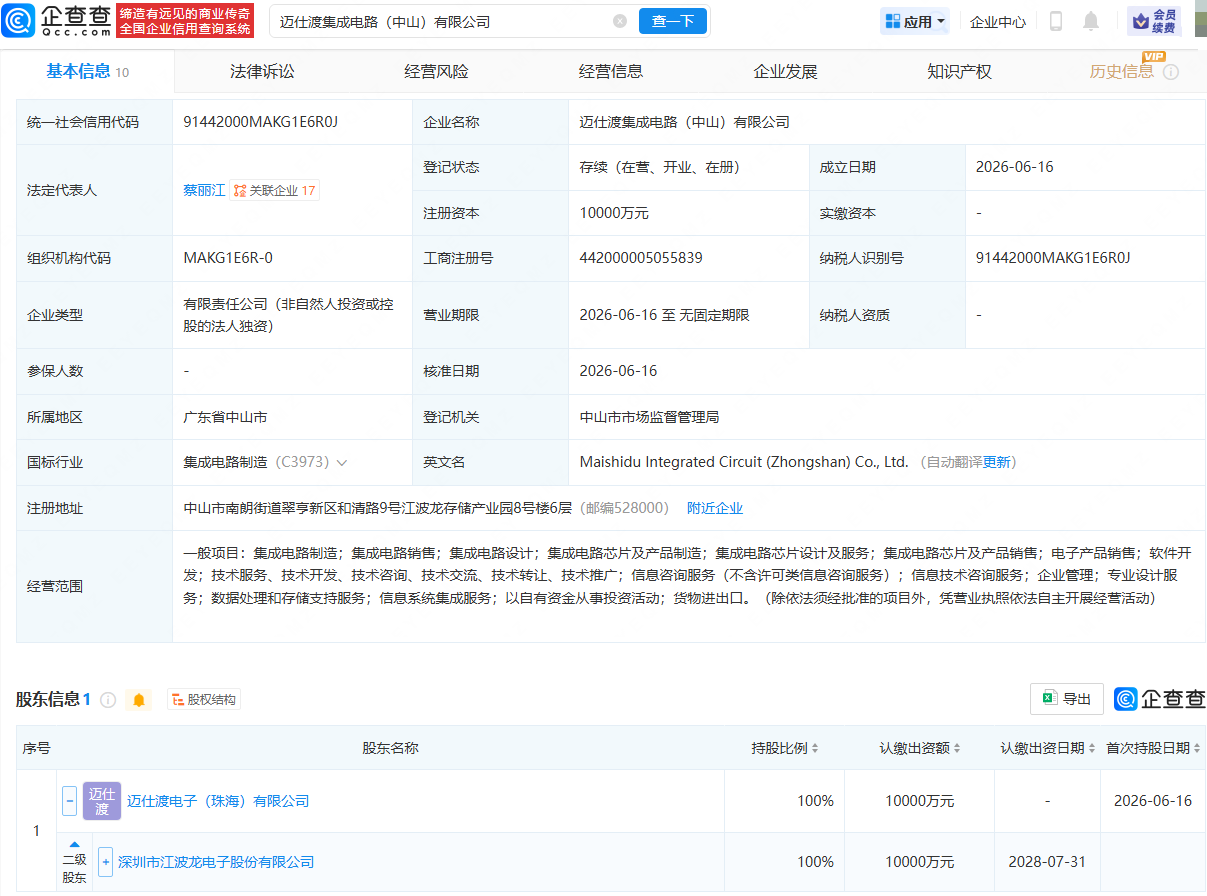This screenshot has width=1207, height=896.
Task: Click the search input field
Action: [452, 21]
